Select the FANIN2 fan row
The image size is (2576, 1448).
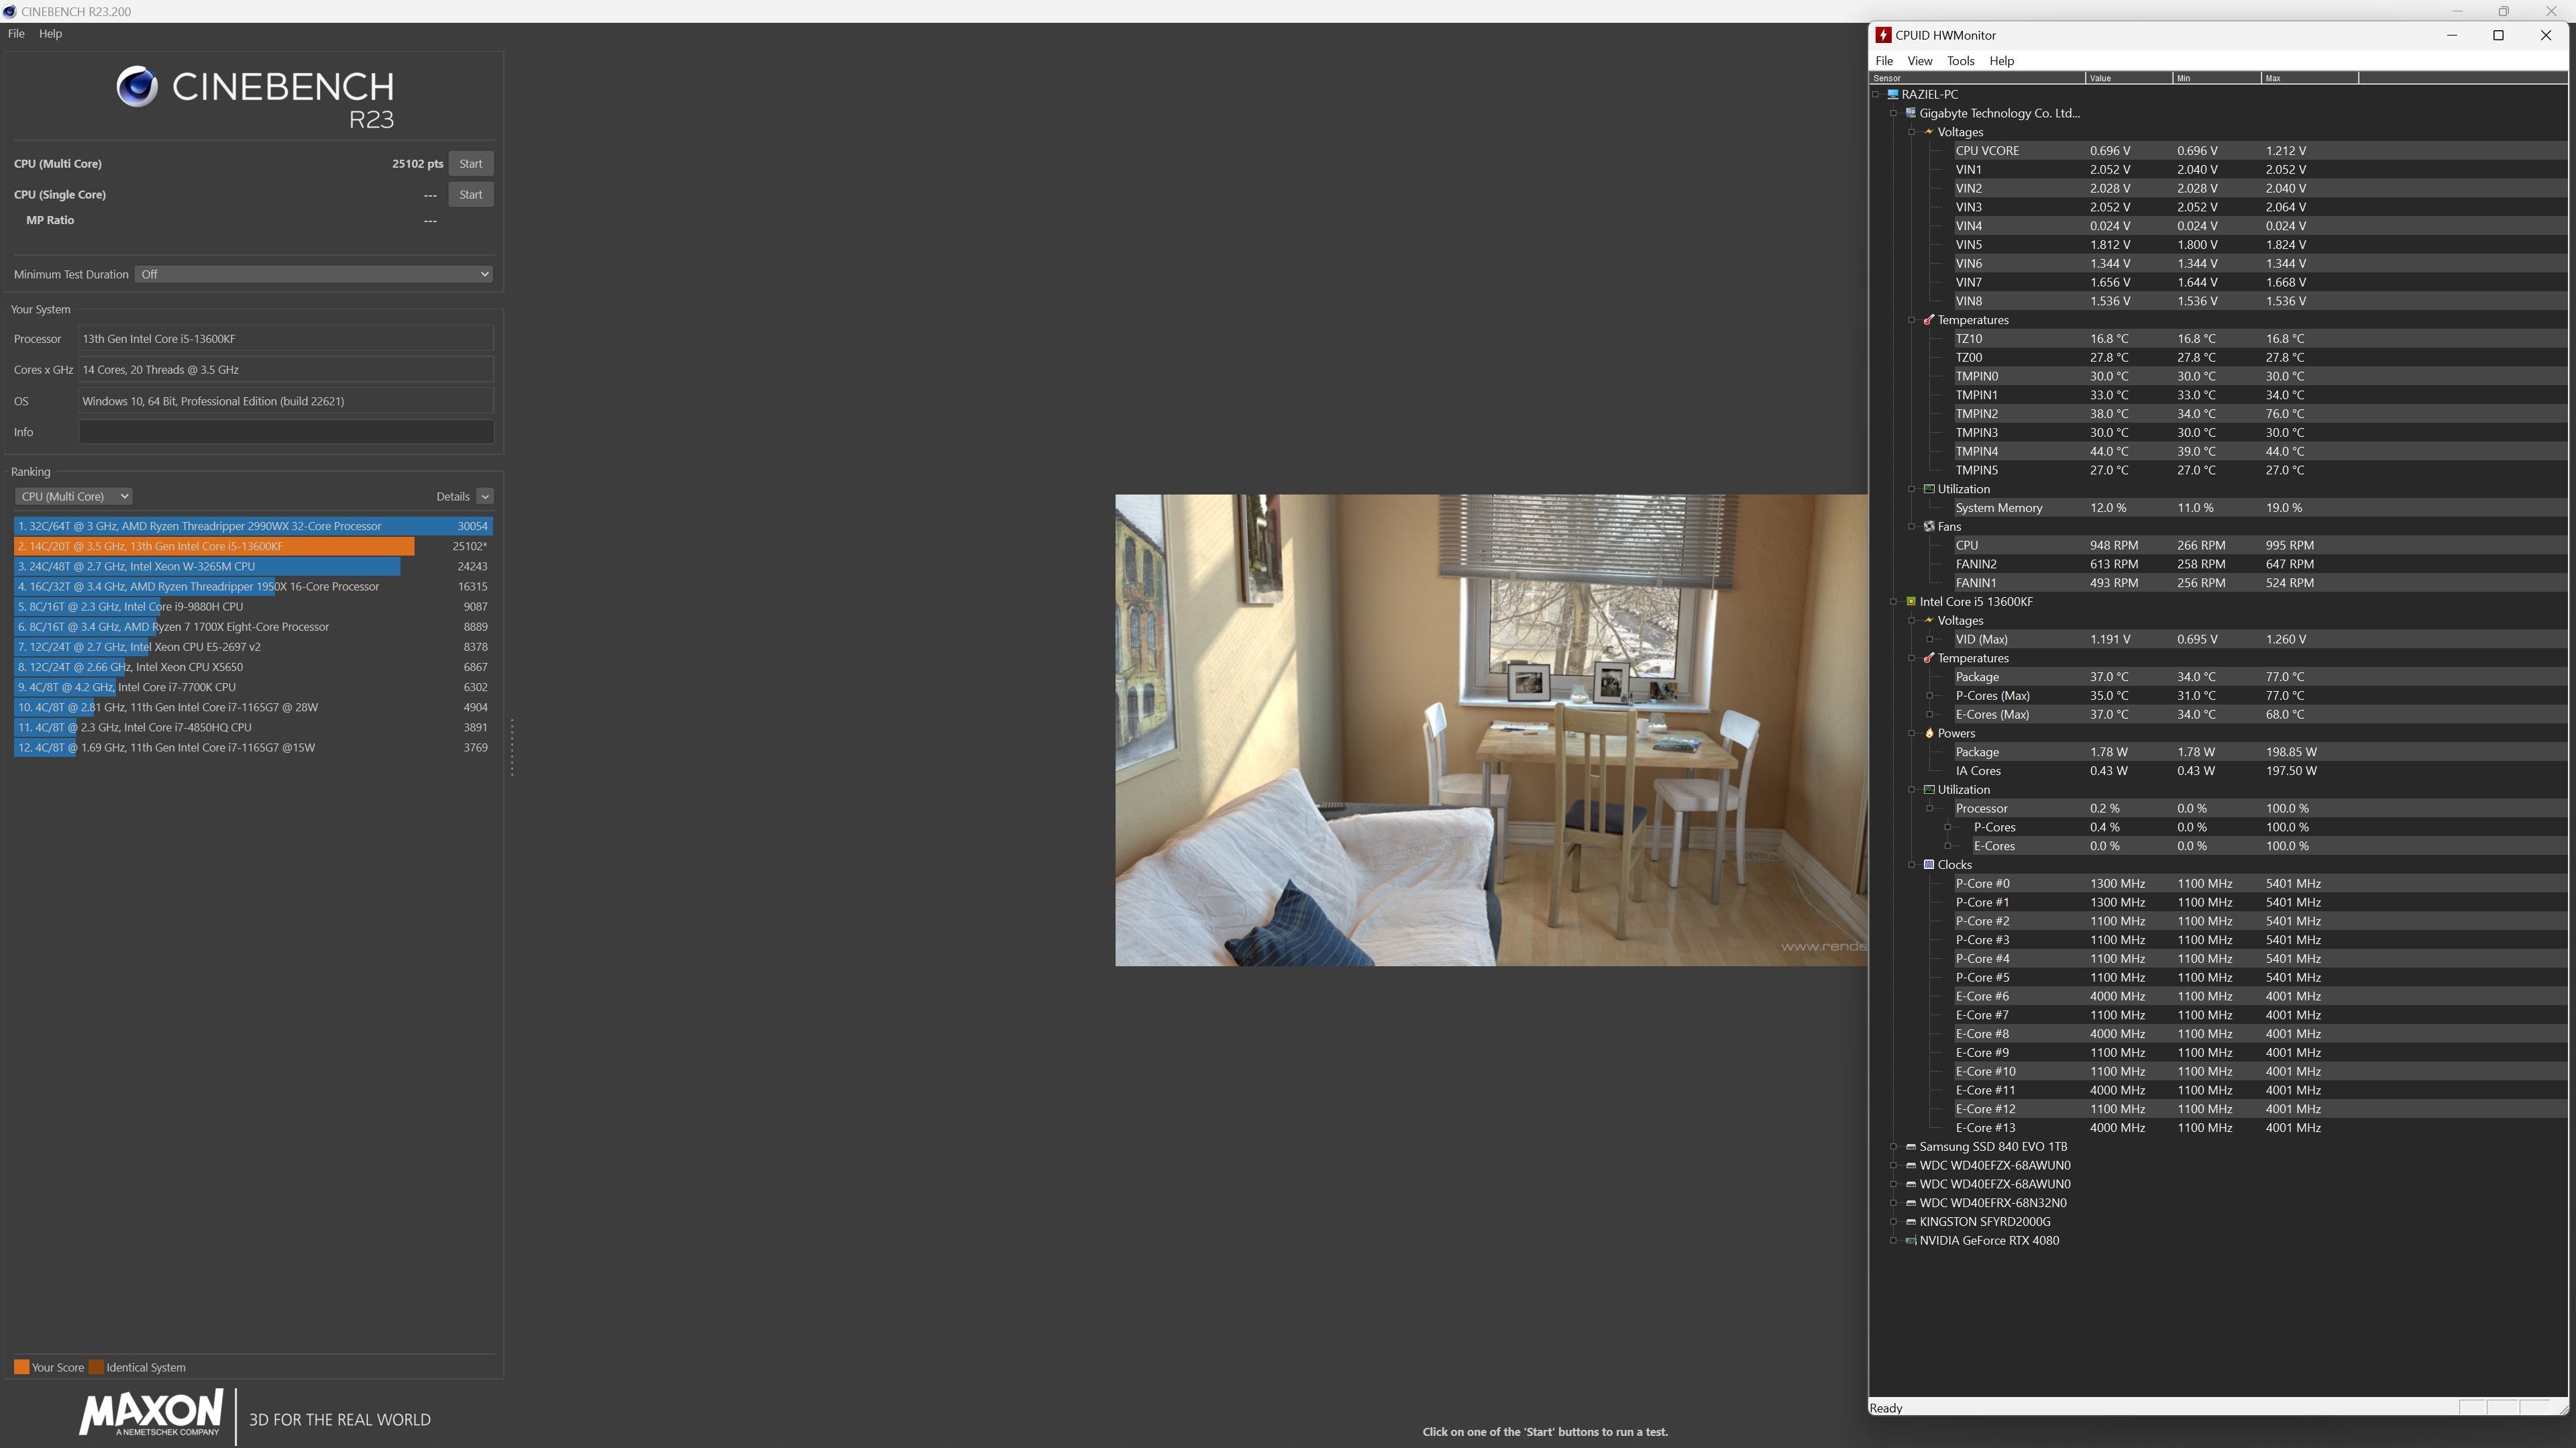(2260, 564)
